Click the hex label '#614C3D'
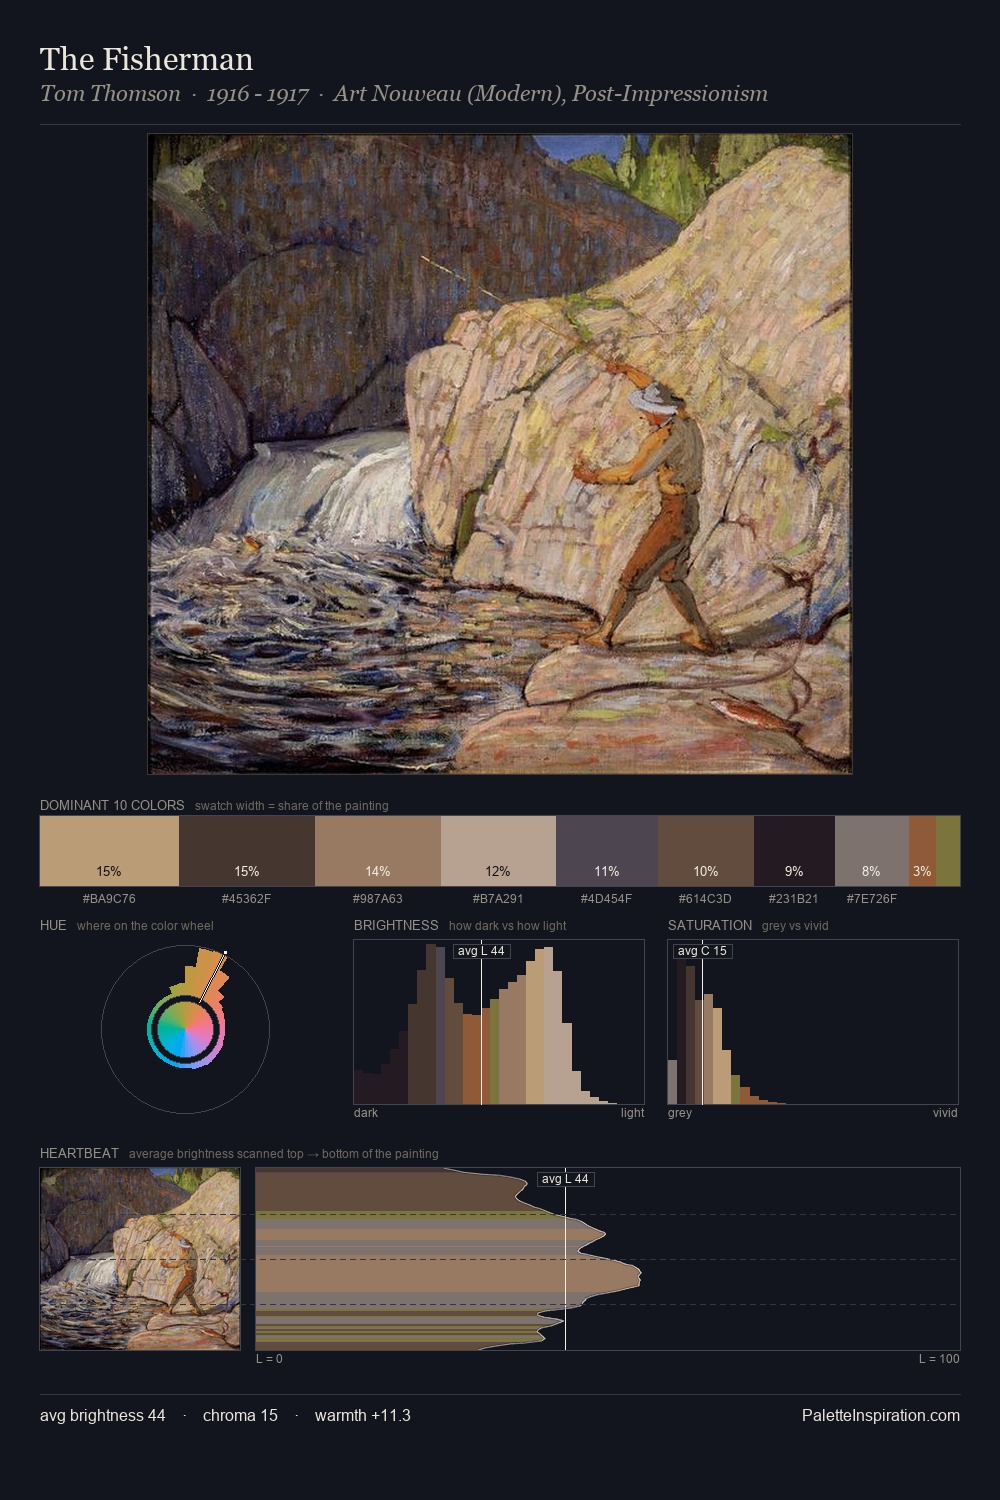Screen dimensions: 1000x1500 [x=706, y=899]
